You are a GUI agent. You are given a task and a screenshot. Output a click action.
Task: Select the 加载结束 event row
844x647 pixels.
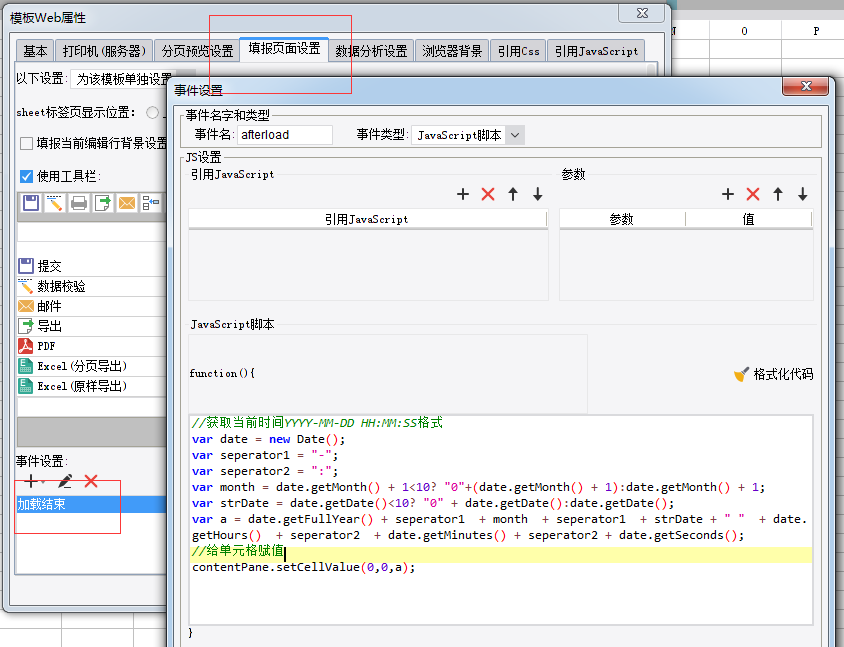[x=92, y=504]
